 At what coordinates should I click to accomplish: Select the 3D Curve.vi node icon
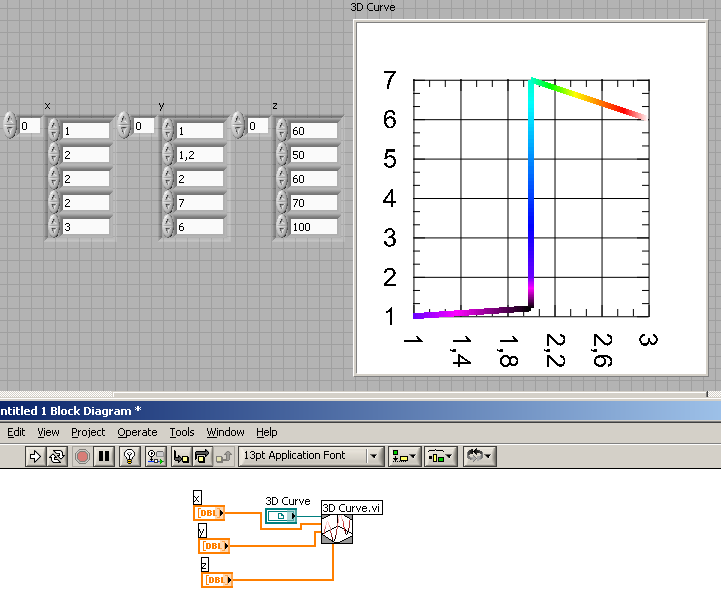[334, 531]
